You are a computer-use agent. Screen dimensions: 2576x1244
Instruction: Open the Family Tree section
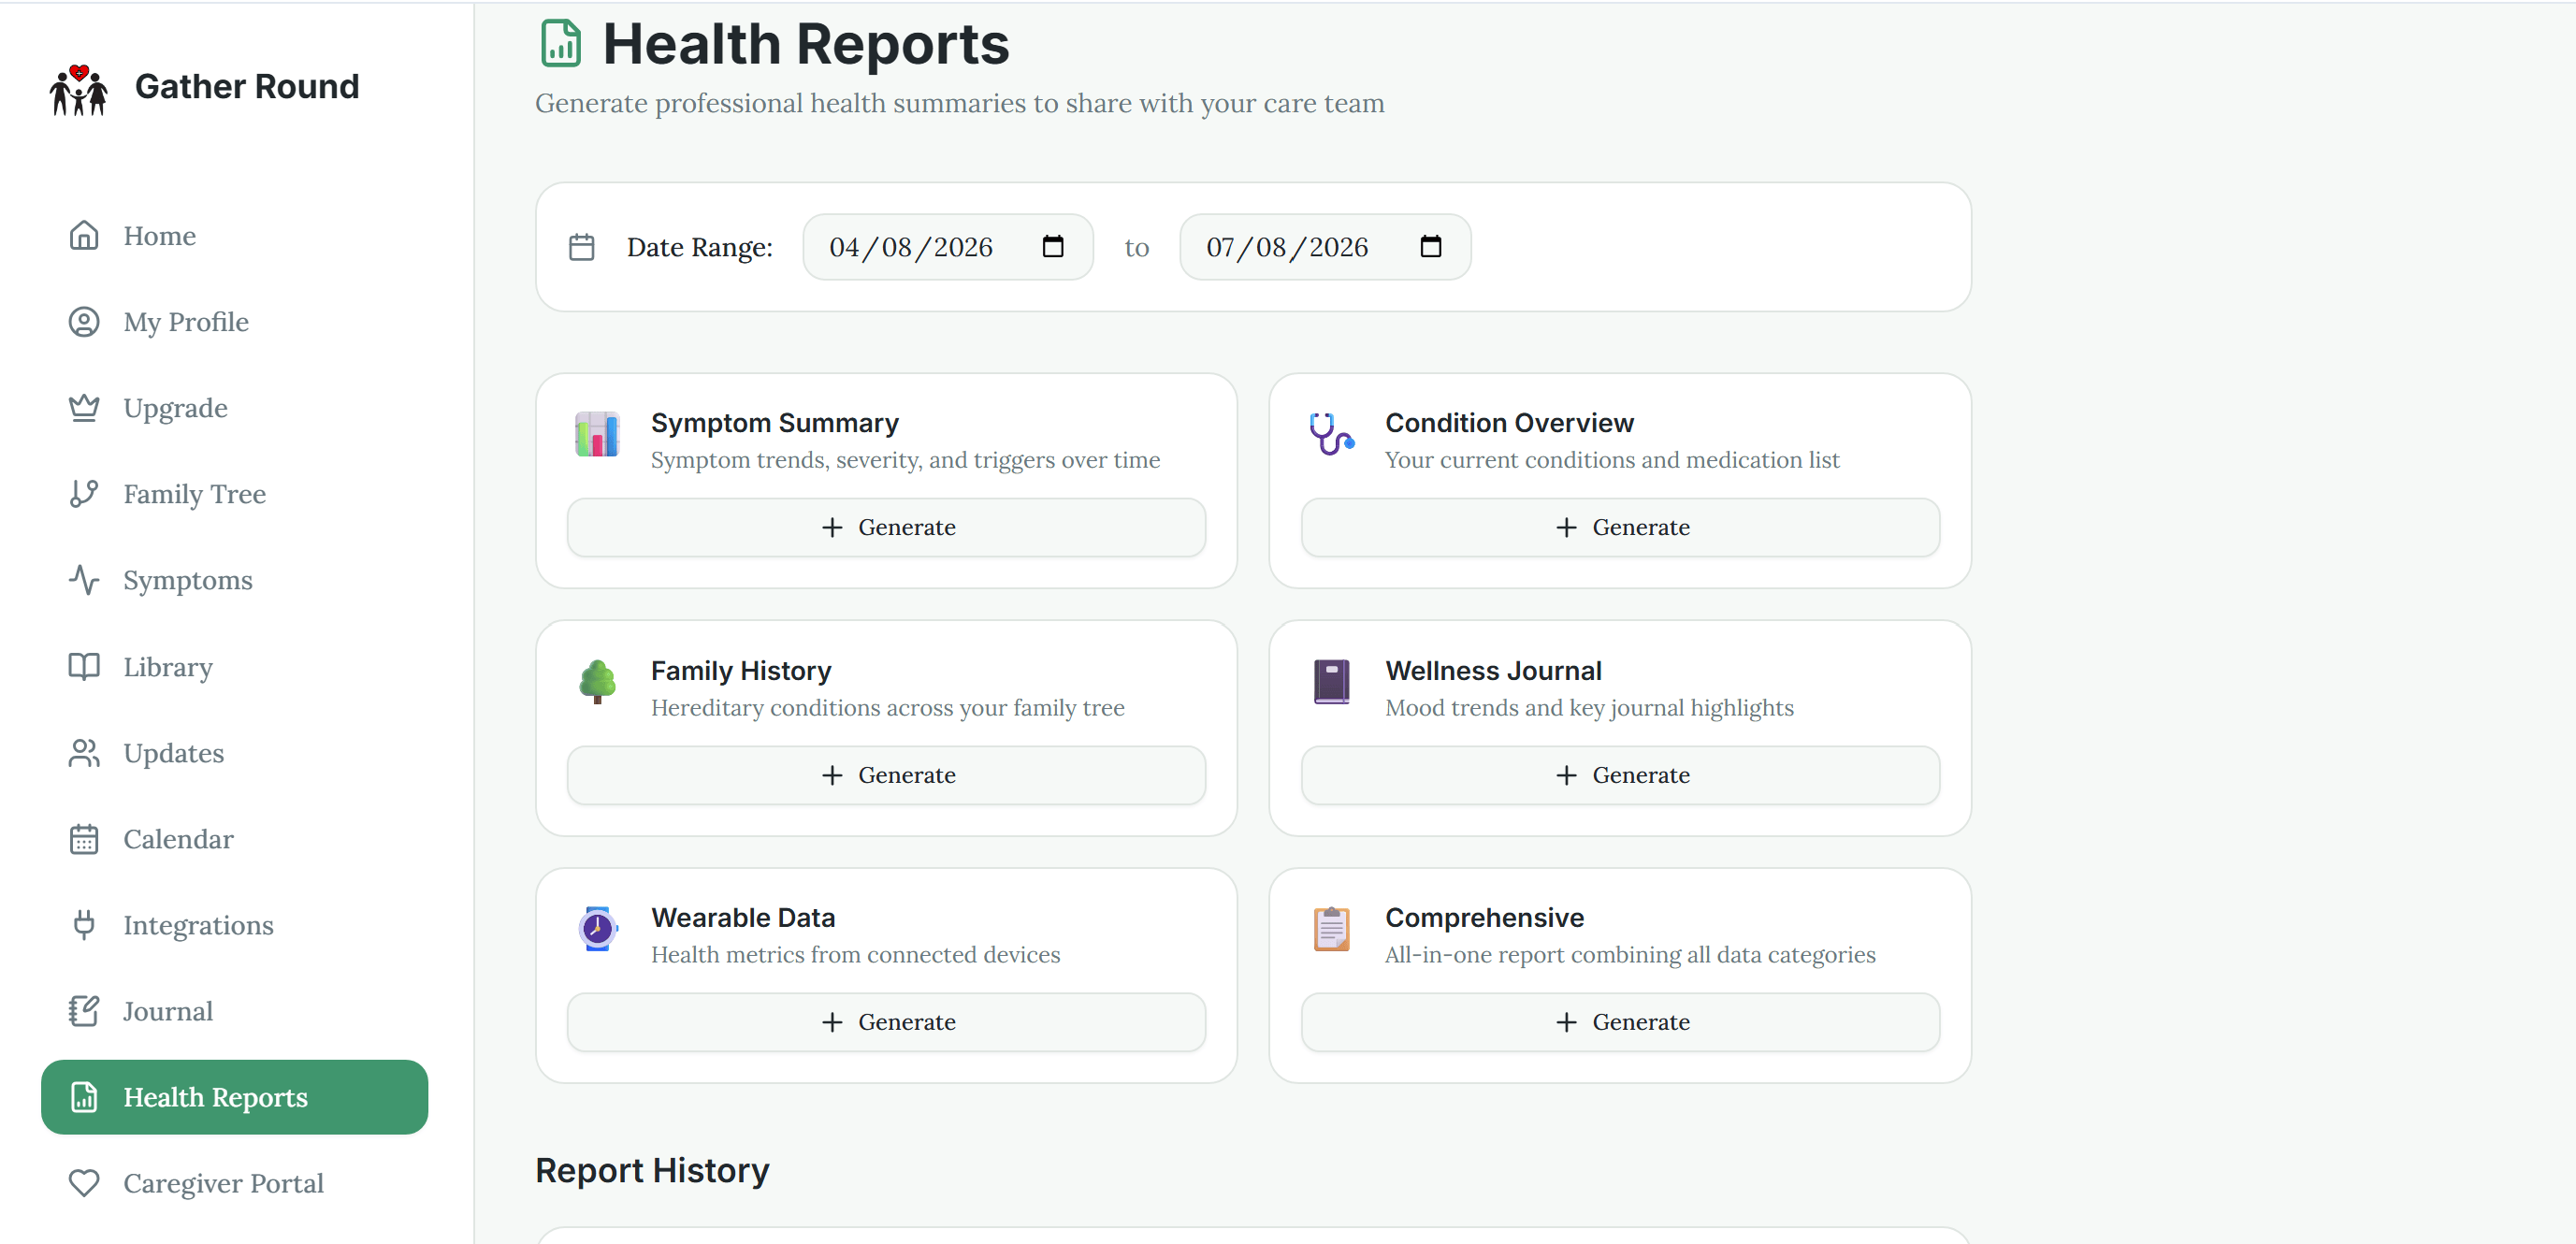(235, 494)
